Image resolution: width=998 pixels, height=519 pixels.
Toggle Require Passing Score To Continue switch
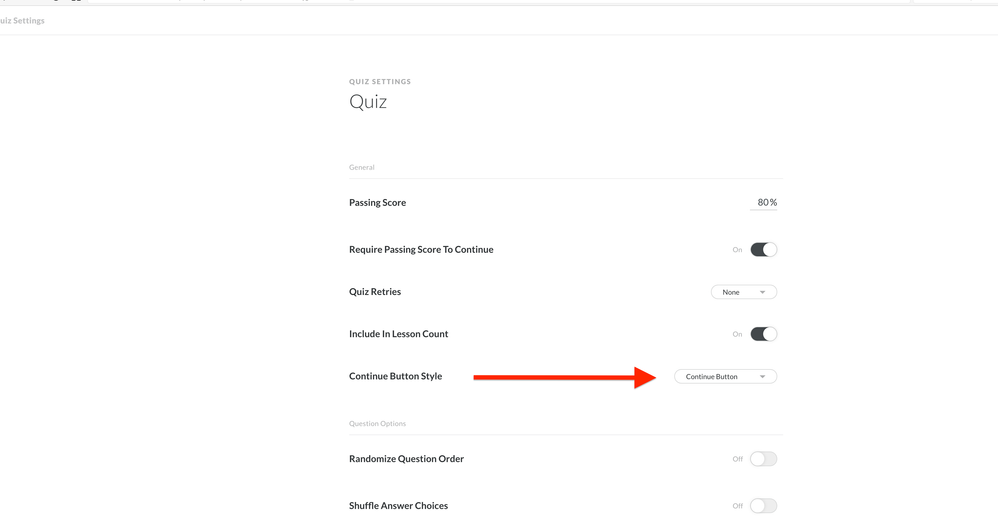(x=763, y=250)
